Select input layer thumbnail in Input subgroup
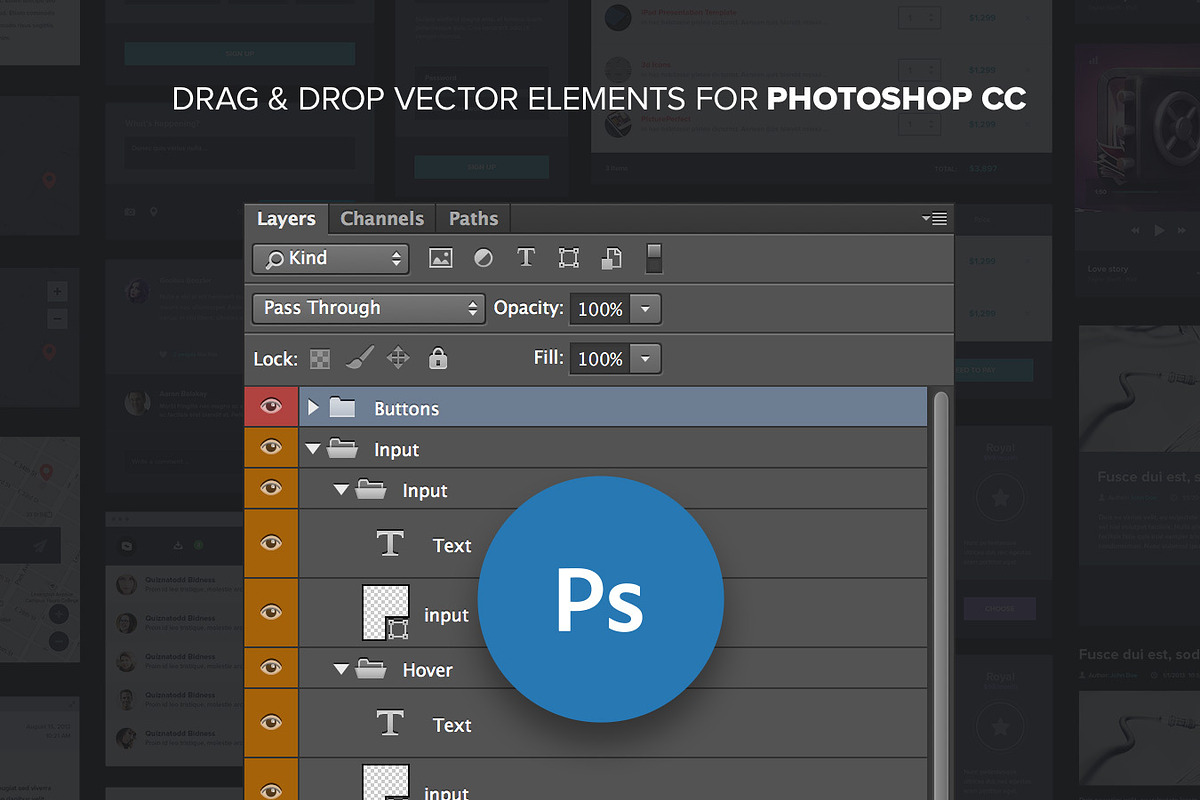Screen dimensions: 1200x800 [385, 612]
